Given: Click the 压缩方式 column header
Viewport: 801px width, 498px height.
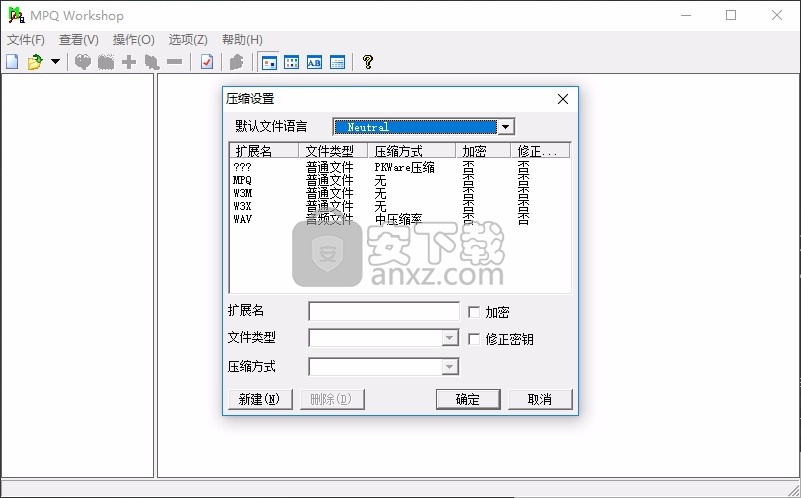Looking at the screenshot, I should 412,151.
